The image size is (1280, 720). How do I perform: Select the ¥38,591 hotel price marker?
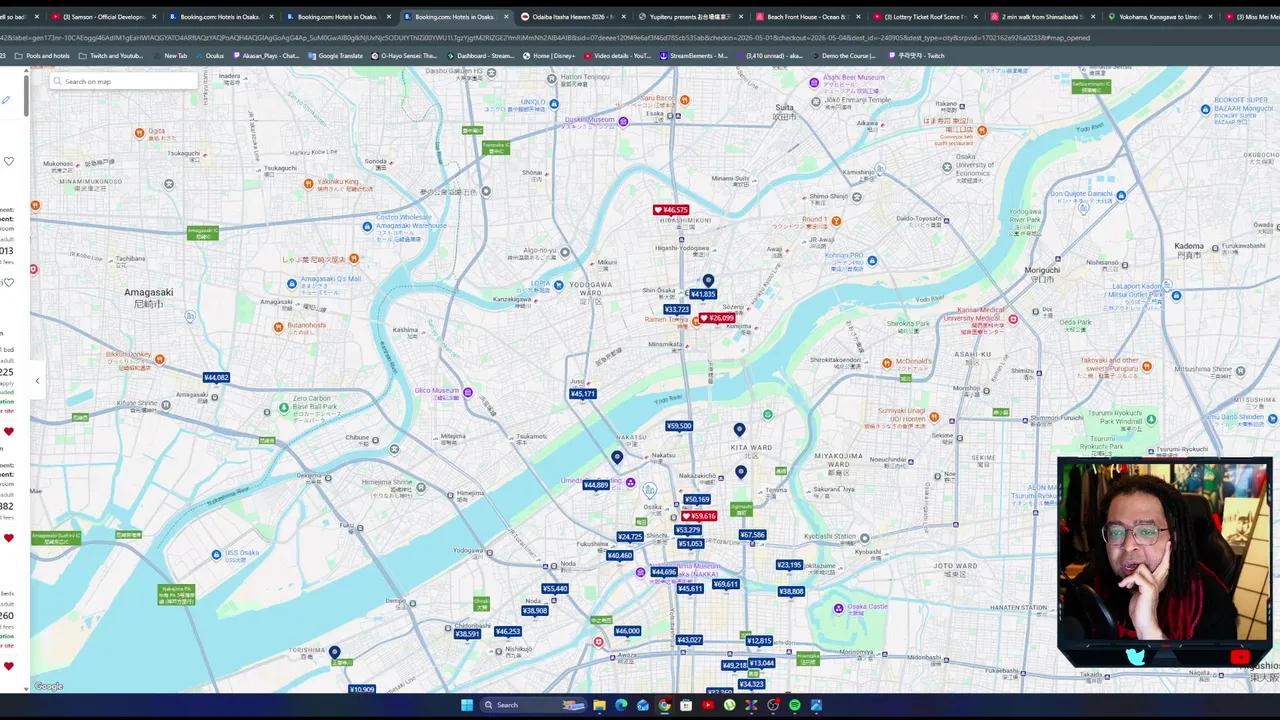tap(467, 634)
